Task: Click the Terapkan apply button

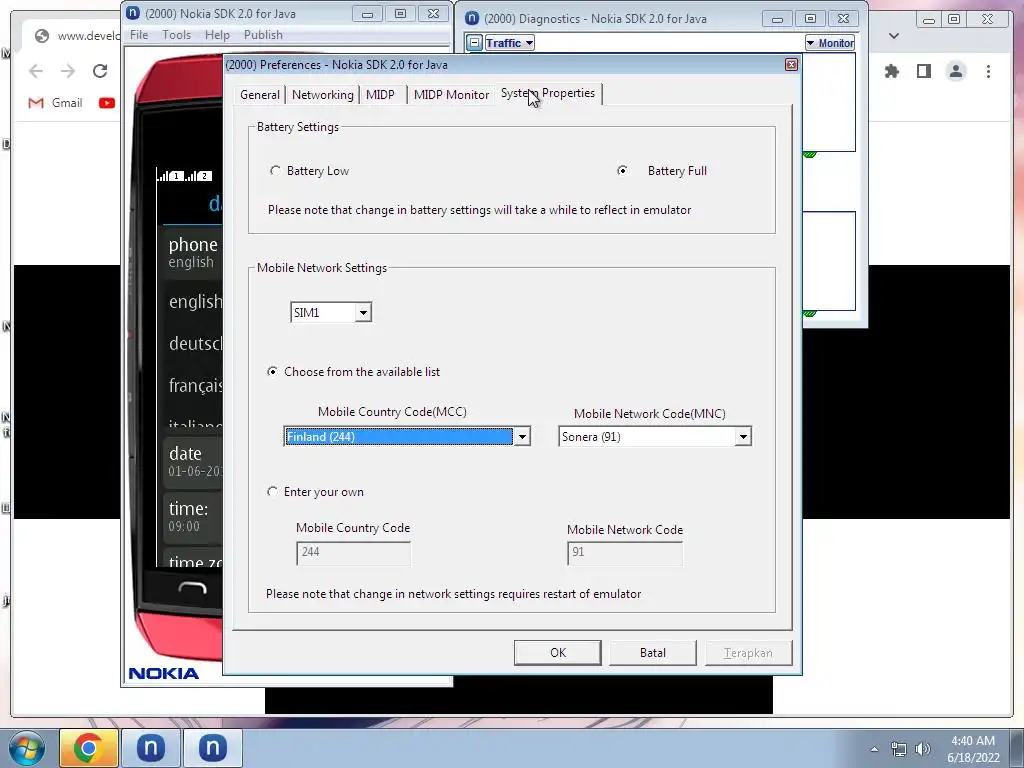Action: [748, 652]
